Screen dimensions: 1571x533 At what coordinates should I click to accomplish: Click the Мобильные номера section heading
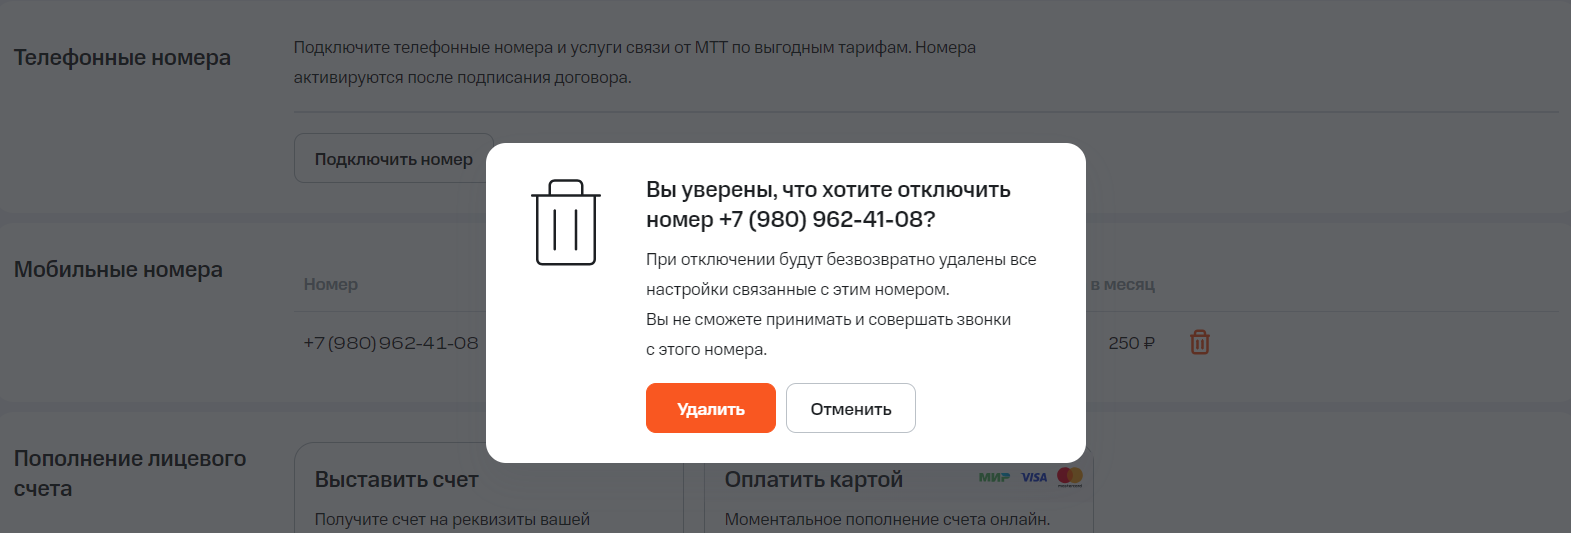pyautogui.click(x=118, y=270)
